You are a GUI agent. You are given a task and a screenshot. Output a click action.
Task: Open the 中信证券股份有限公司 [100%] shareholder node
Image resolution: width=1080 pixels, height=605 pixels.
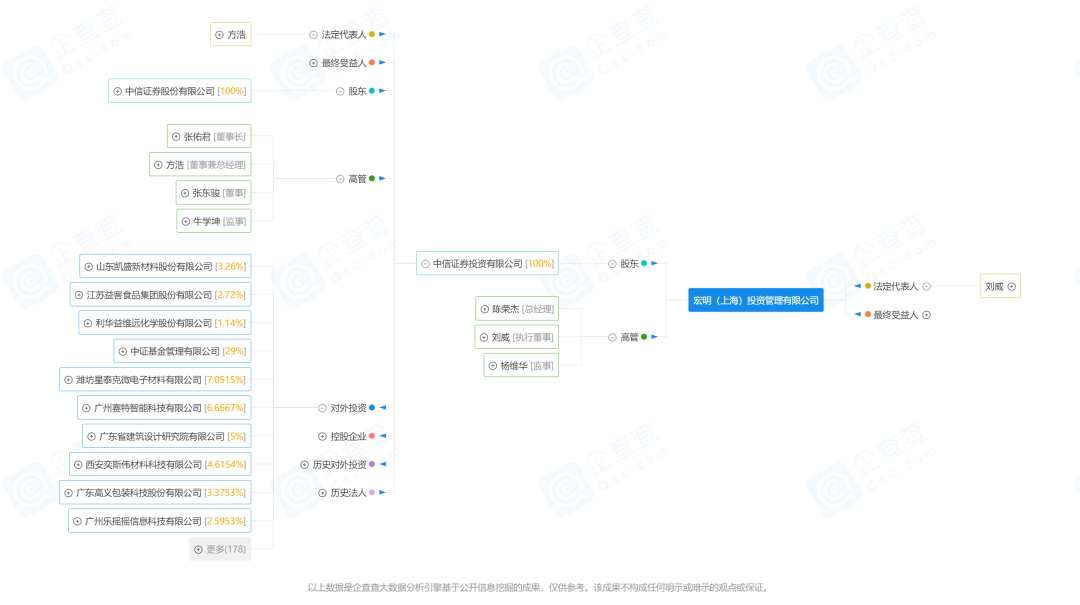(x=180, y=91)
